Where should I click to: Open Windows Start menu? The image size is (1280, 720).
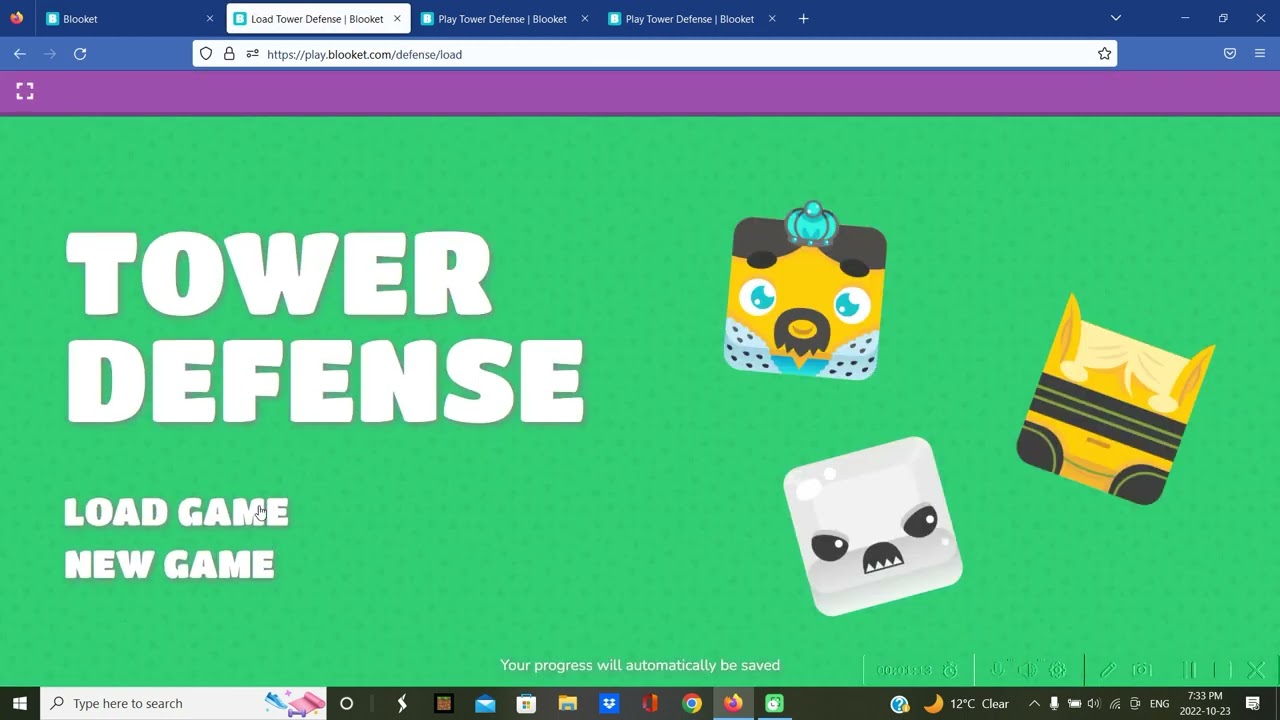[x=20, y=703]
